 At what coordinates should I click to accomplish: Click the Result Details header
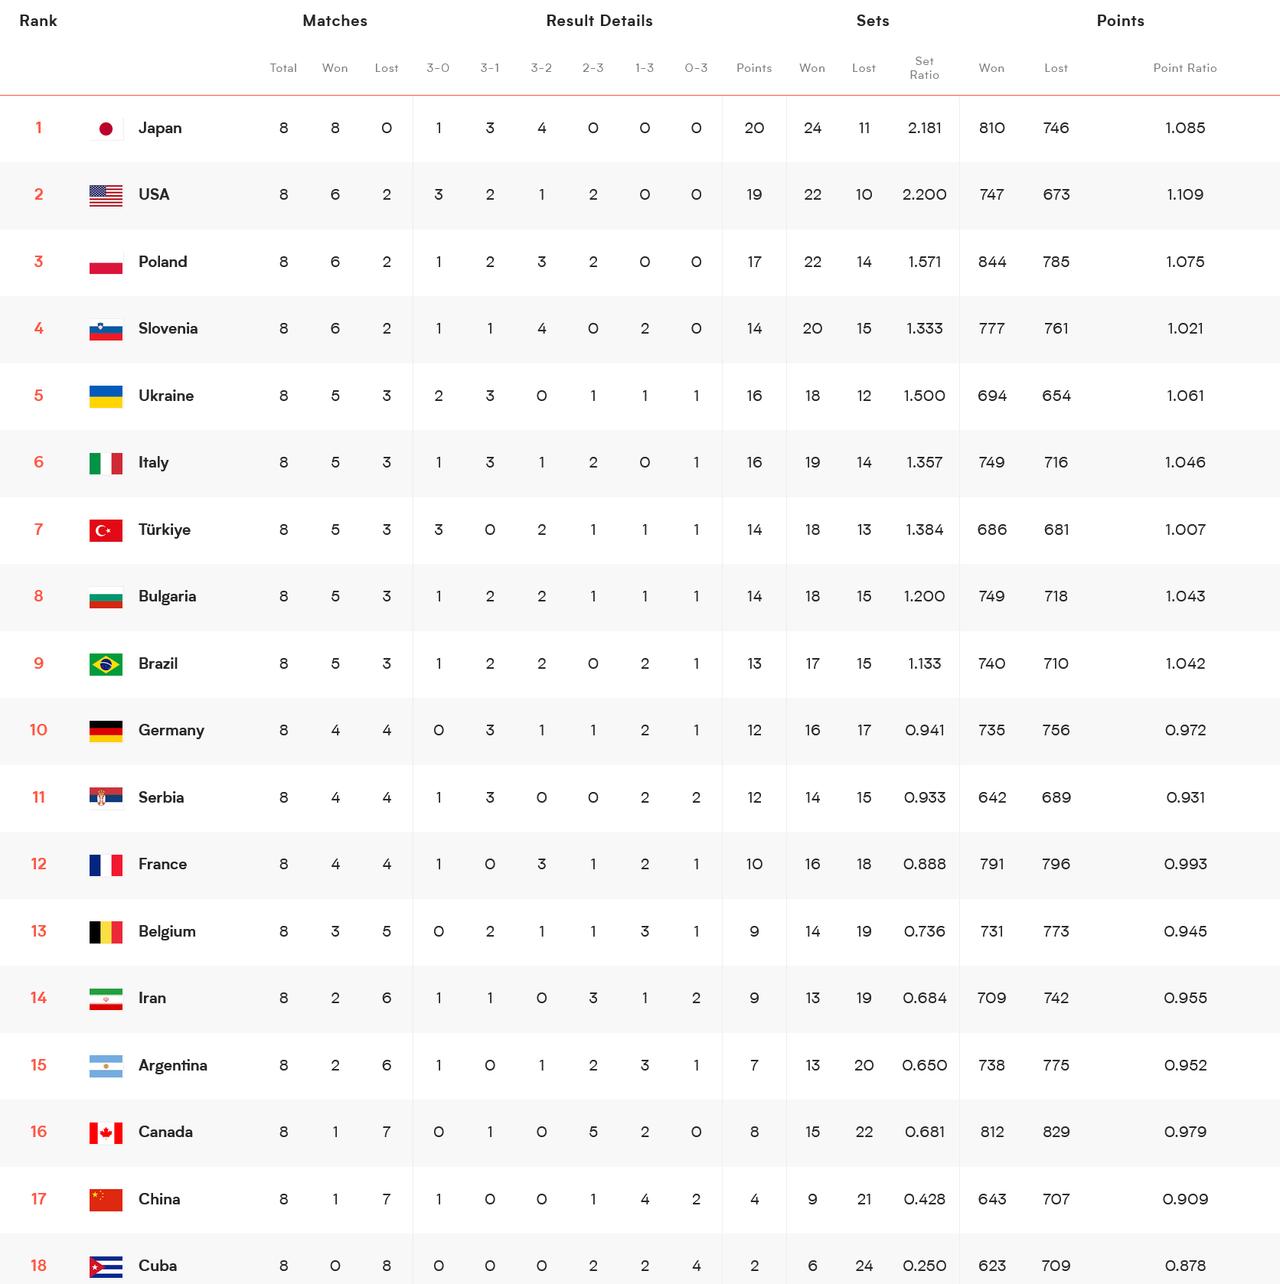tap(599, 21)
